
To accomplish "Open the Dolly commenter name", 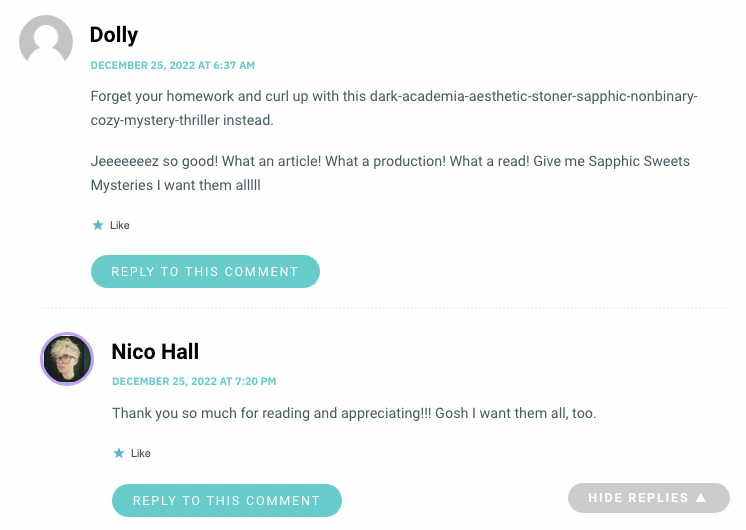I will pyautogui.click(x=114, y=35).
